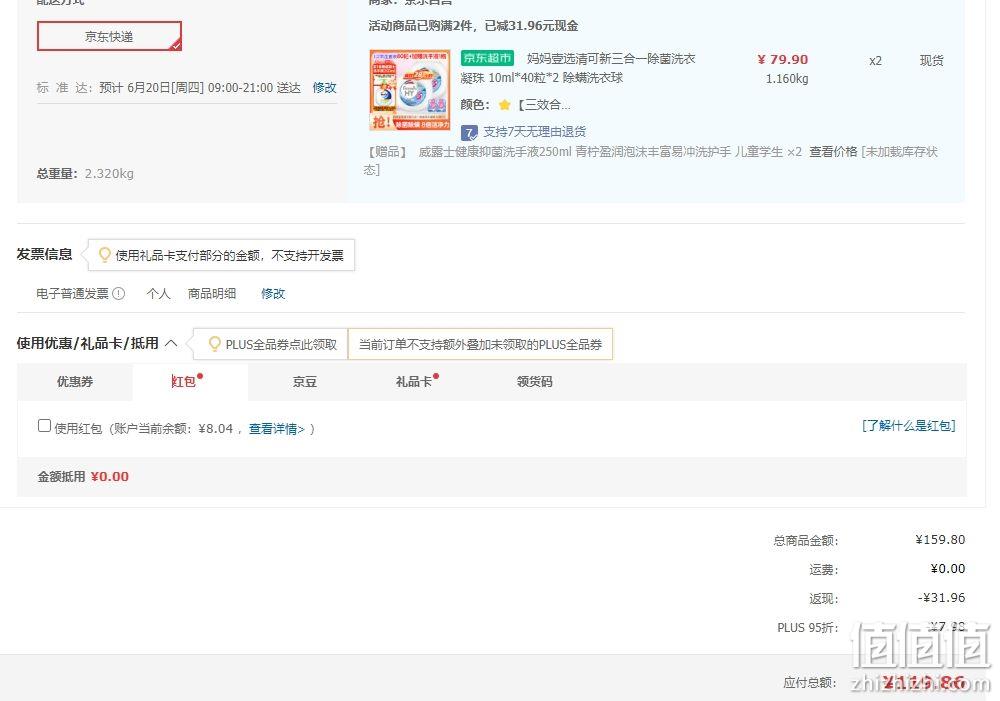Click the 活动商品已购满2件 promotion text
Viewport: 1000px width, 701px height.
point(473,26)
